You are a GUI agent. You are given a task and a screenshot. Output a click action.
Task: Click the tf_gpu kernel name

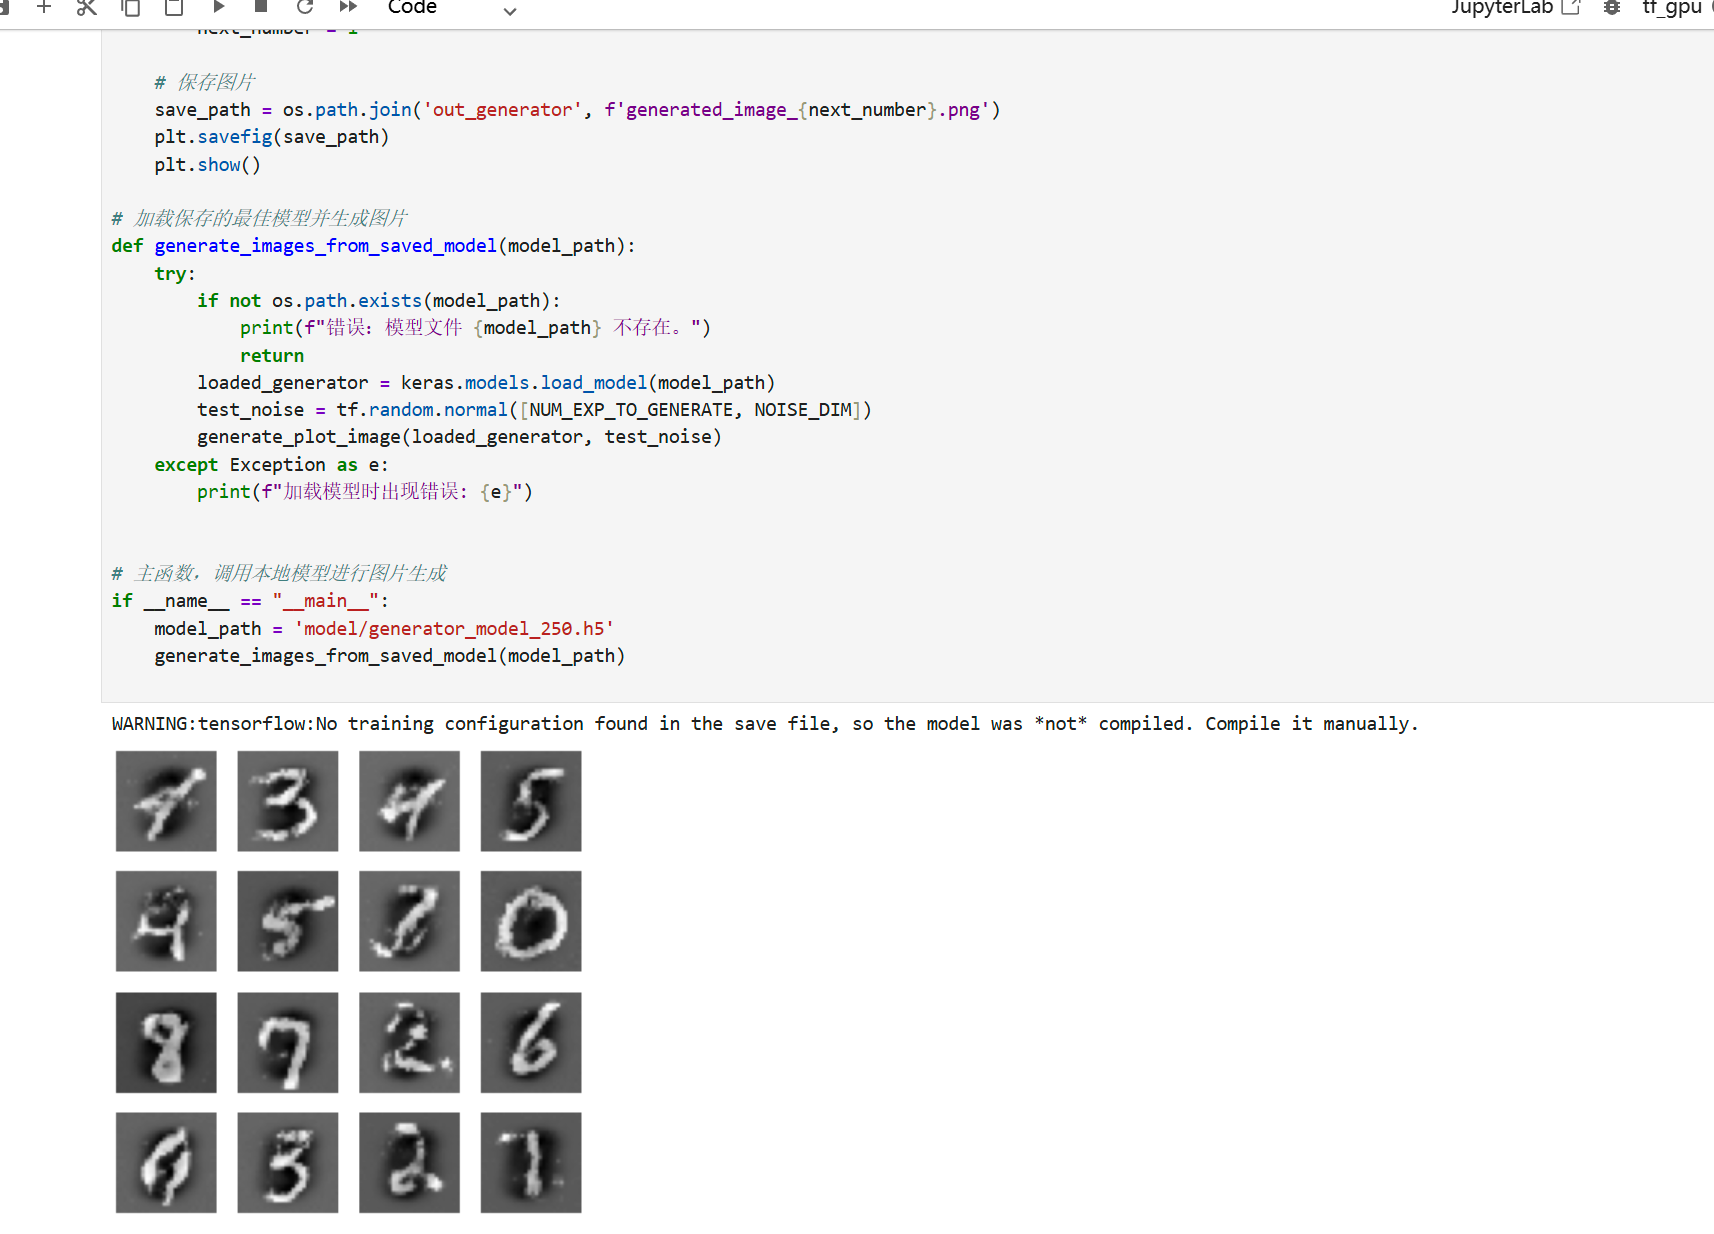pyautogui.click(x=1670, y=8)
